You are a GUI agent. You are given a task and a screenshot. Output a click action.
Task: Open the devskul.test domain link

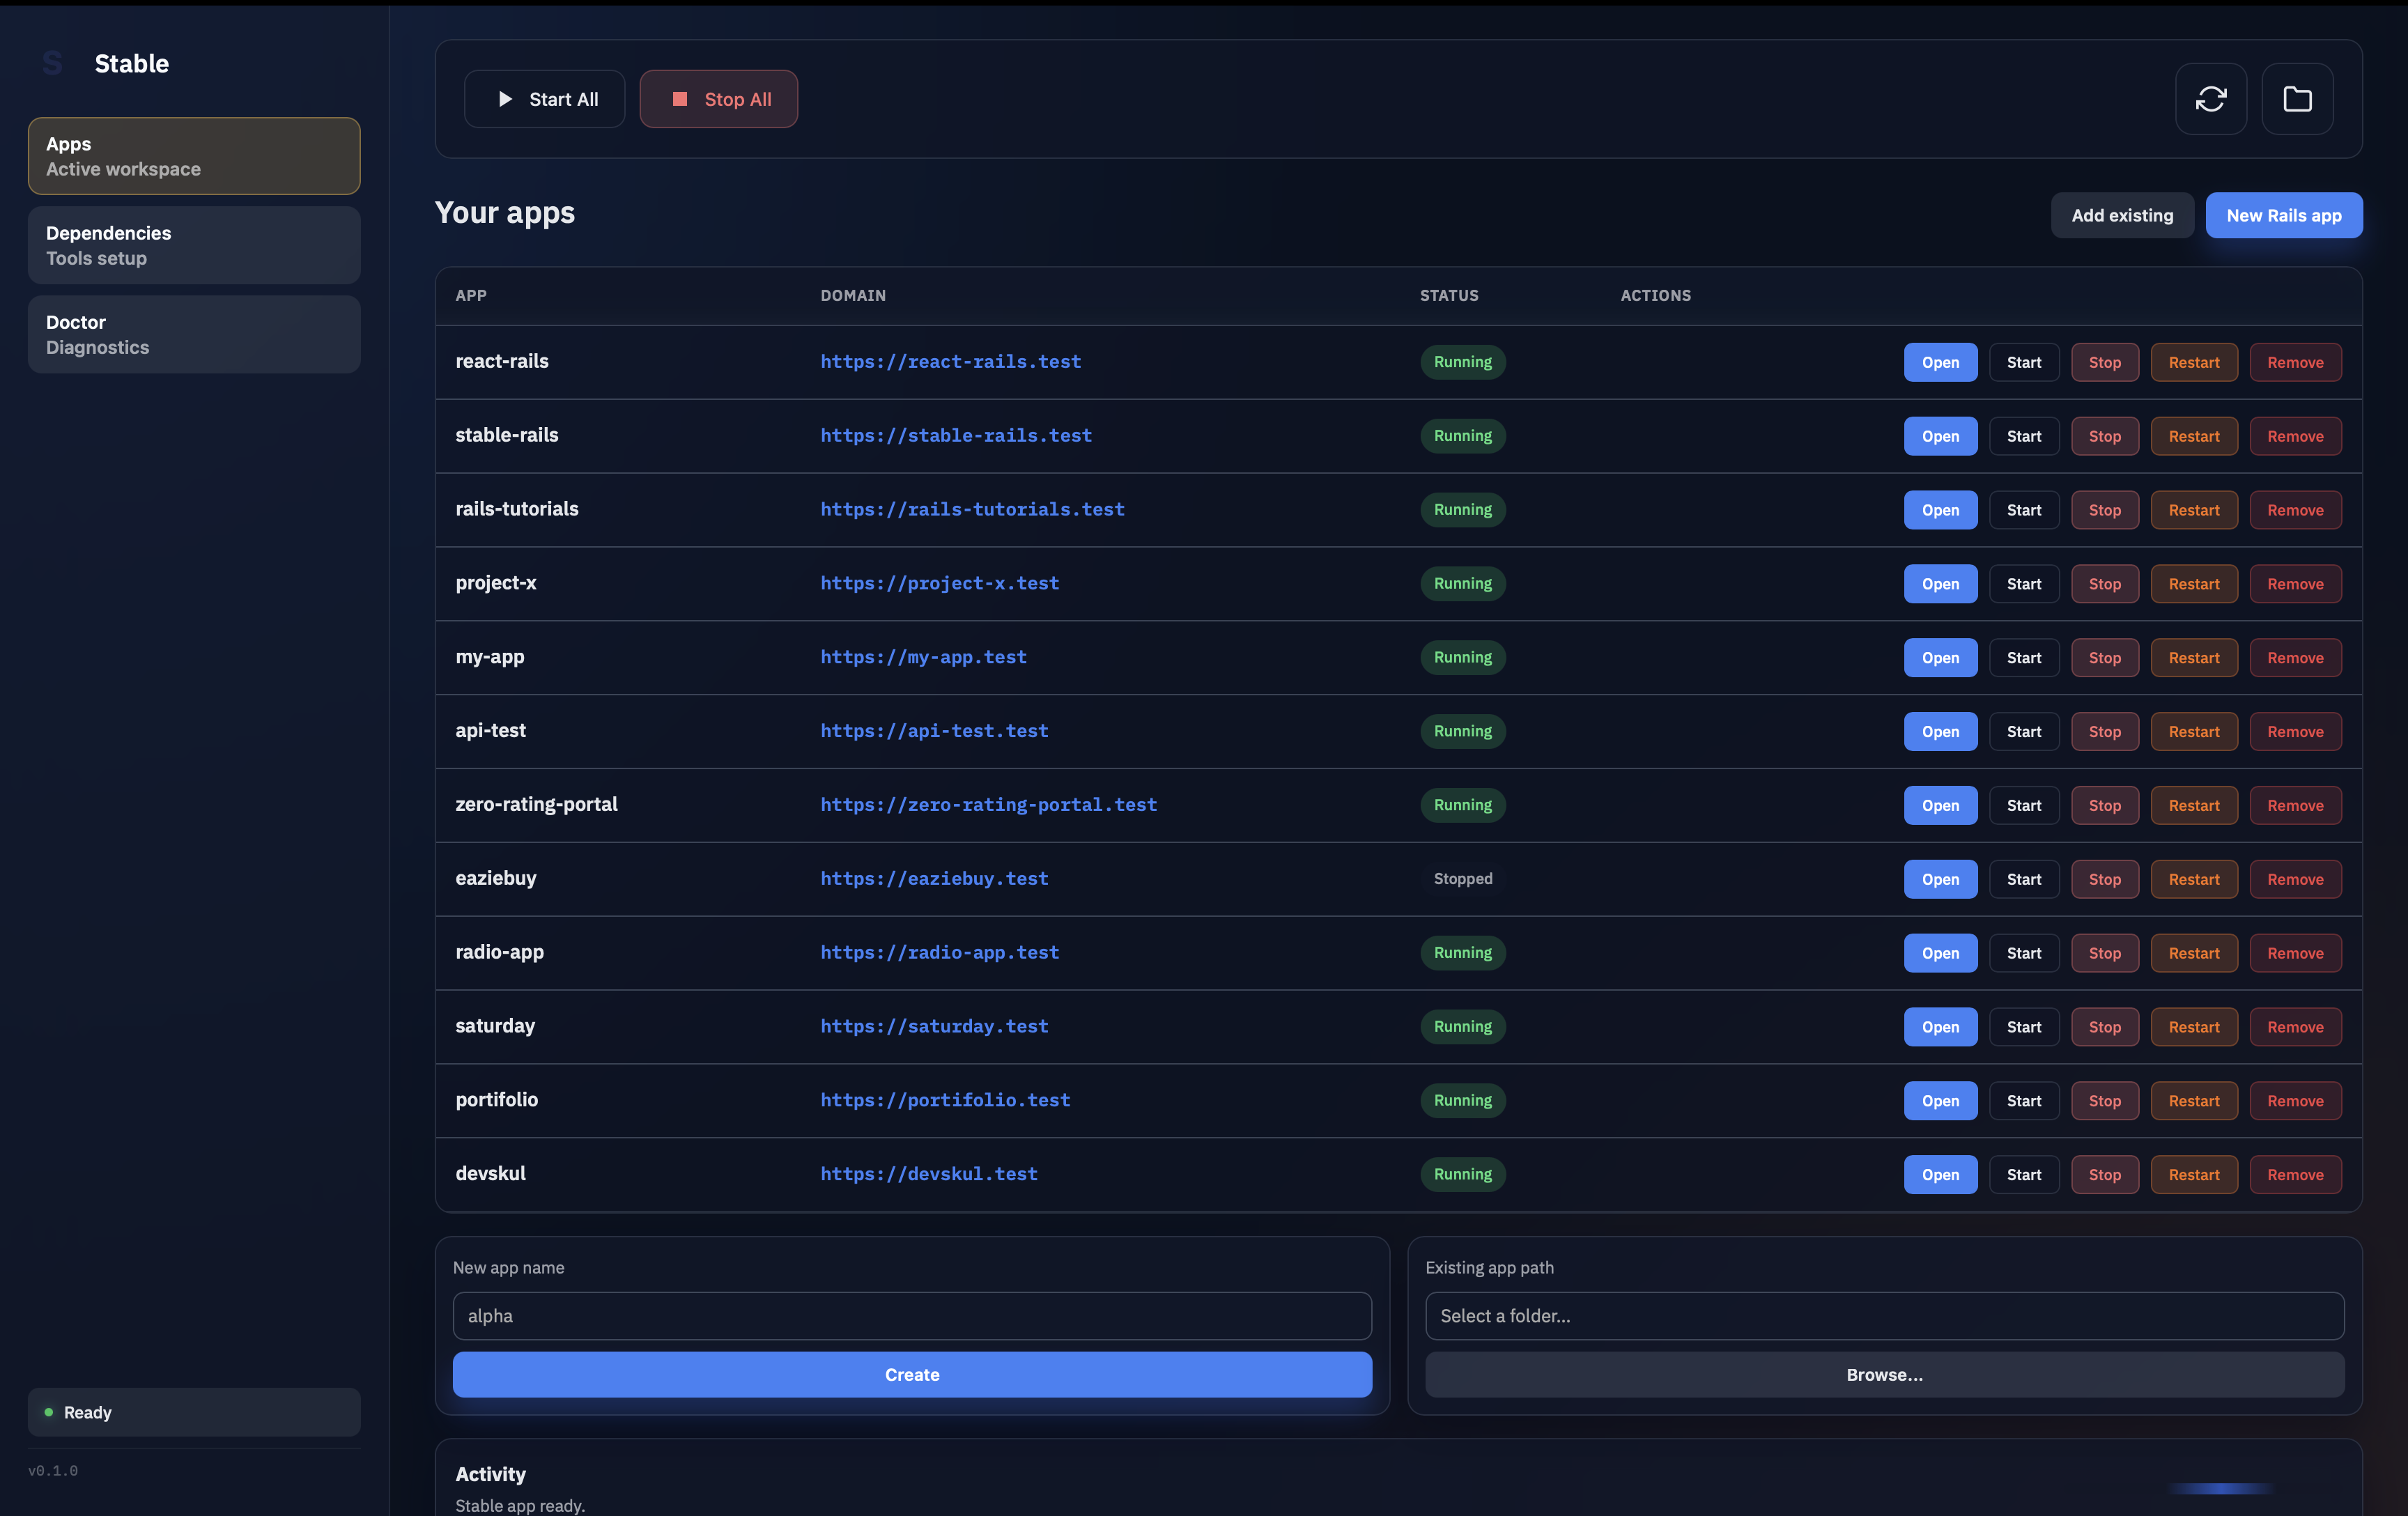tap(928, 1174)
